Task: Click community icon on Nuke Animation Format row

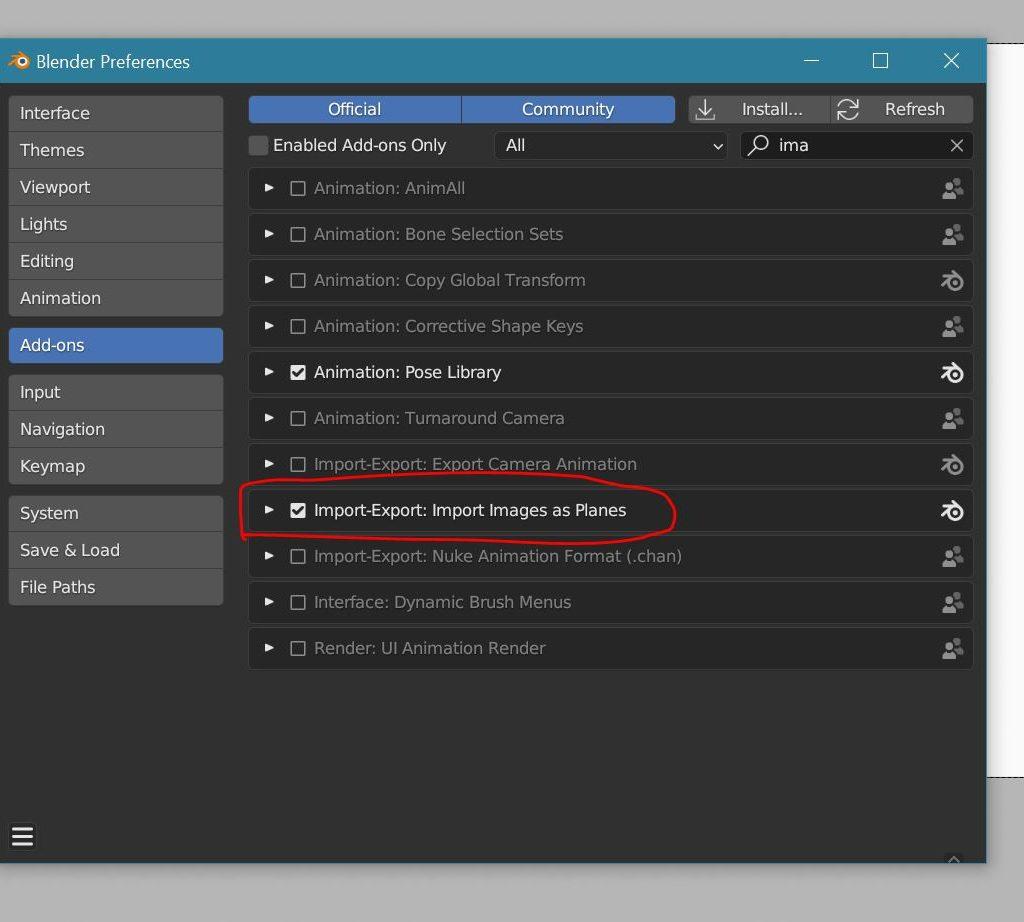Action: (x=952, y=556)
